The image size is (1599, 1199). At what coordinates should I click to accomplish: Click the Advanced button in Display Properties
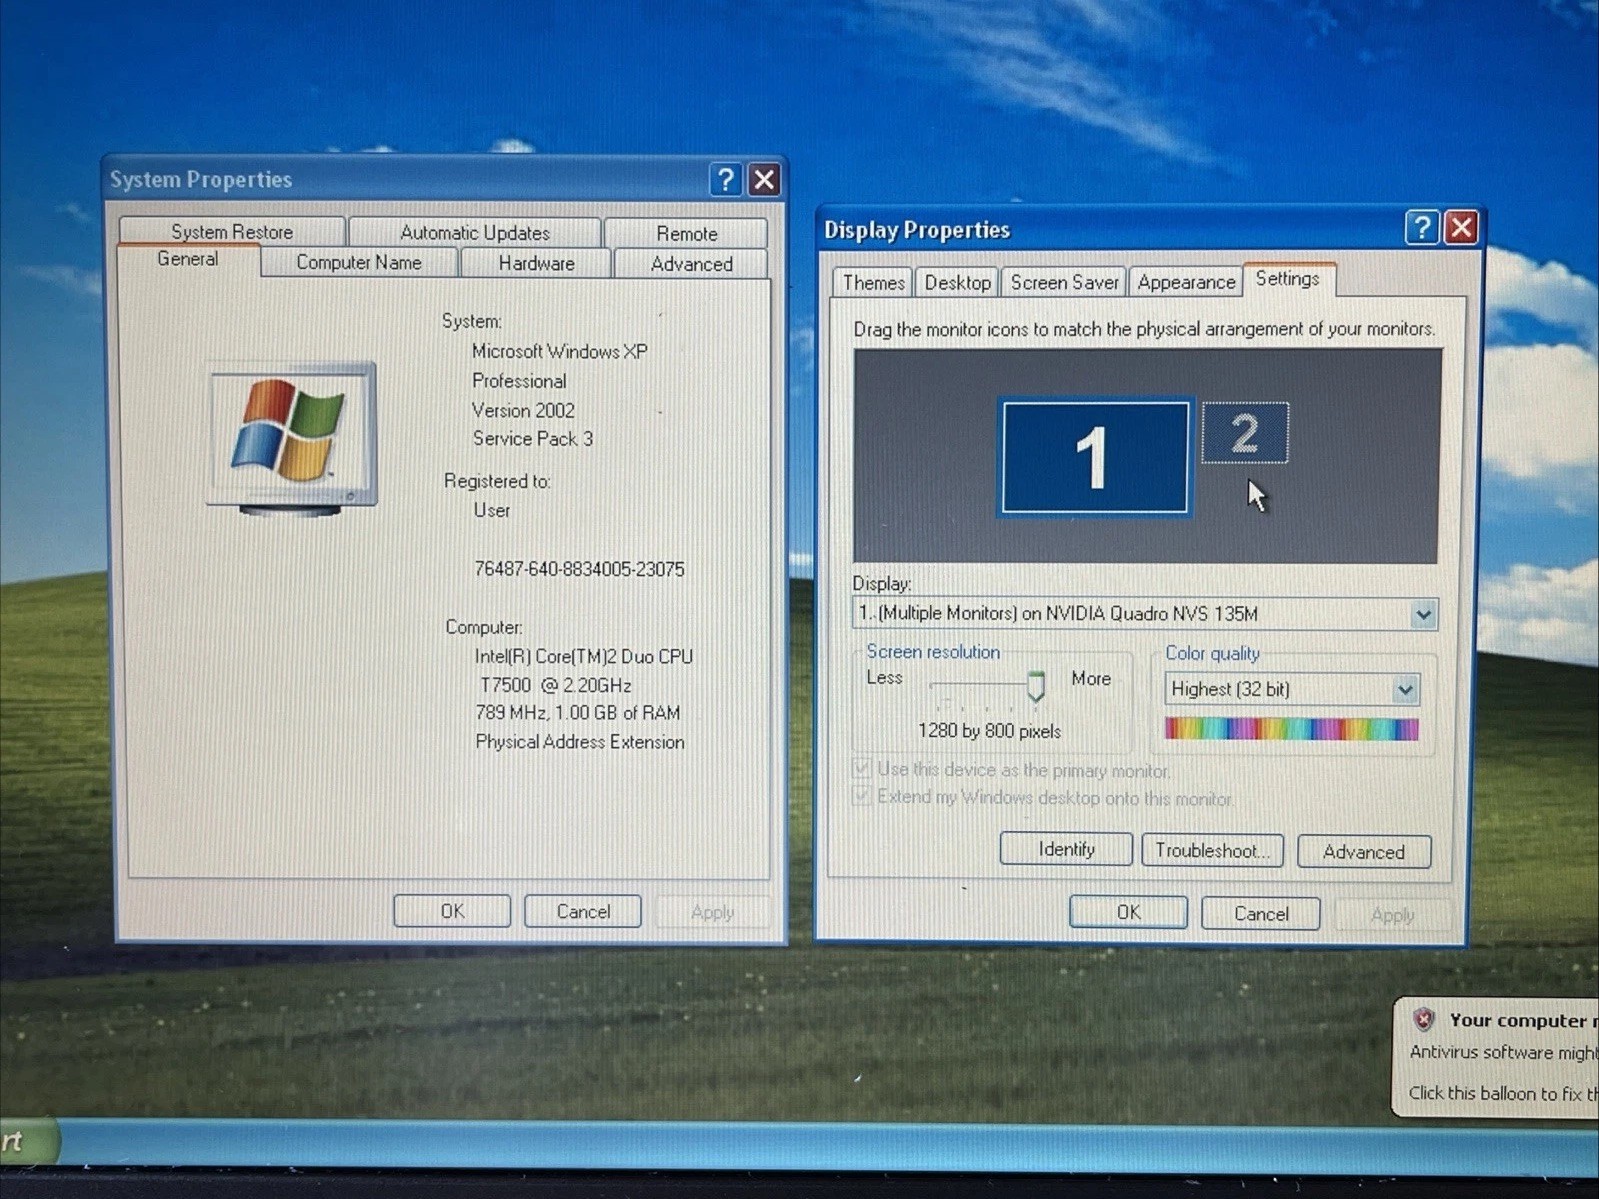[x=1364, y=852]
